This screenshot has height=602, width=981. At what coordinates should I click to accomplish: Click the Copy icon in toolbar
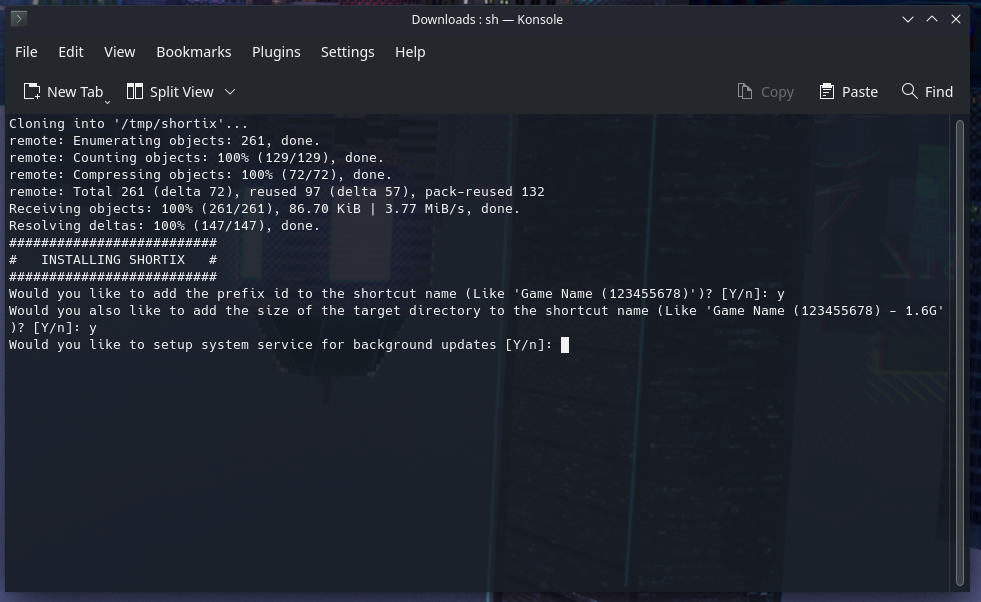pos(745,92)
